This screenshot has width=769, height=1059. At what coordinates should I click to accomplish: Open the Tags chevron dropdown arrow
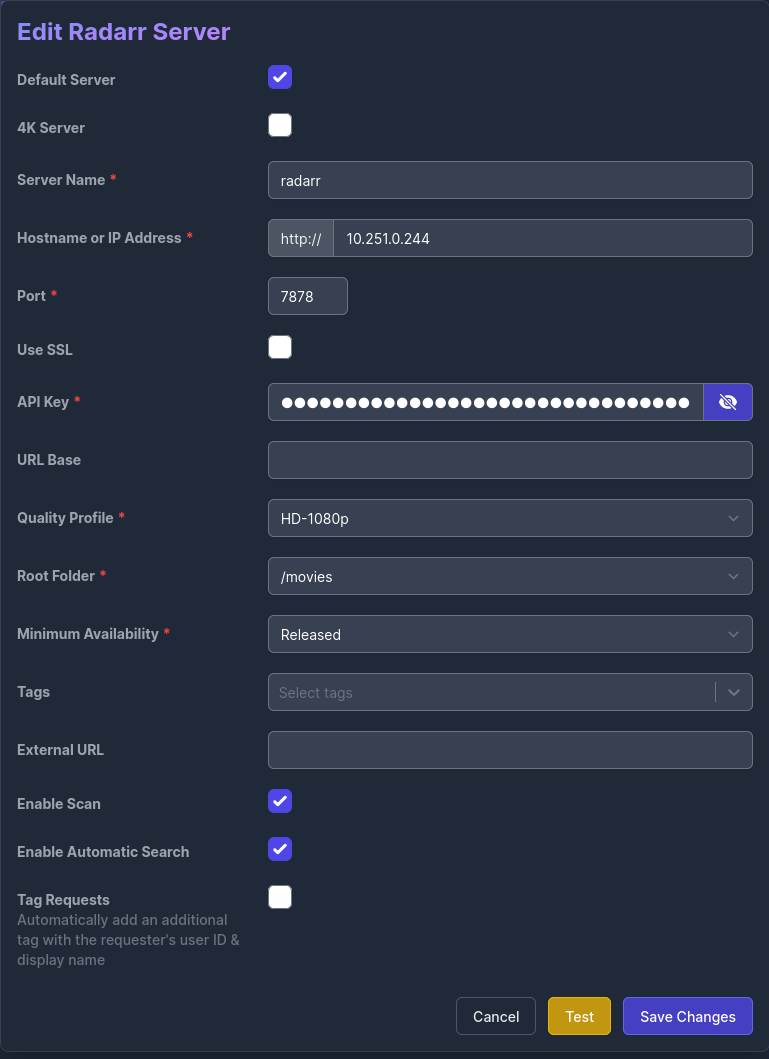734,692
